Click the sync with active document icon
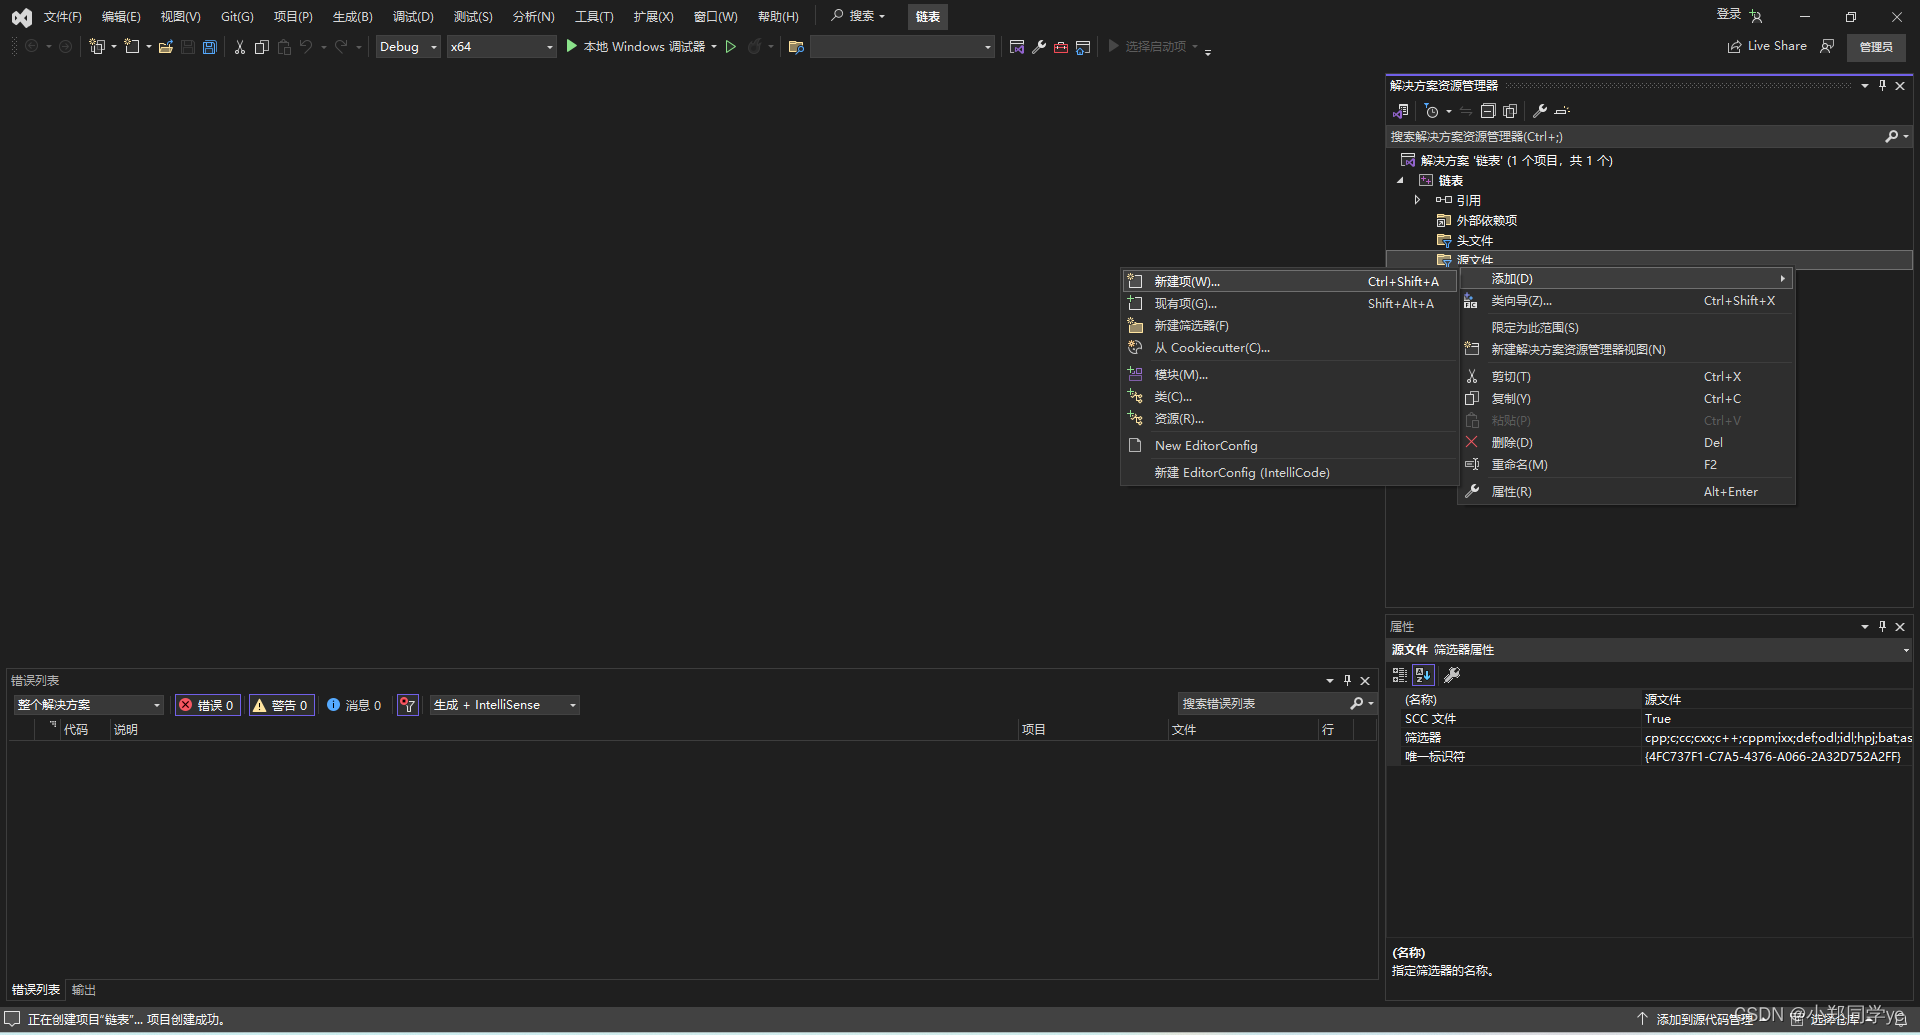The image size is (1920, 1035). (x=1465, y=111)
